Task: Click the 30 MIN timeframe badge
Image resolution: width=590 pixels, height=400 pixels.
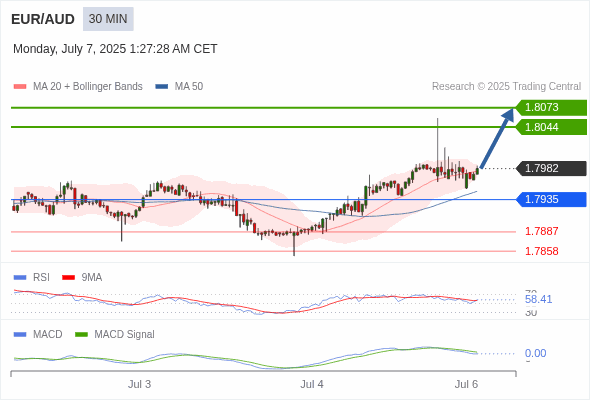Action: coord(108,19)
